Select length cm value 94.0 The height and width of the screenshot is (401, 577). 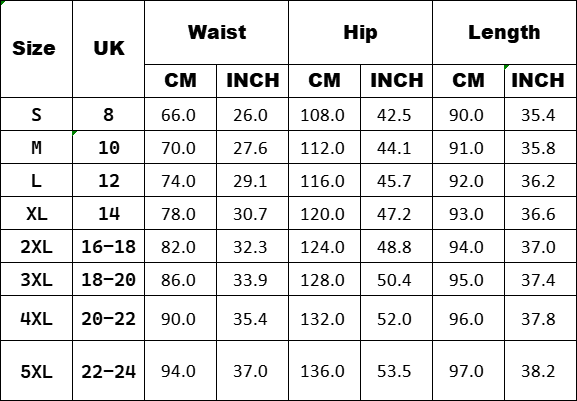tap(468, 246)
